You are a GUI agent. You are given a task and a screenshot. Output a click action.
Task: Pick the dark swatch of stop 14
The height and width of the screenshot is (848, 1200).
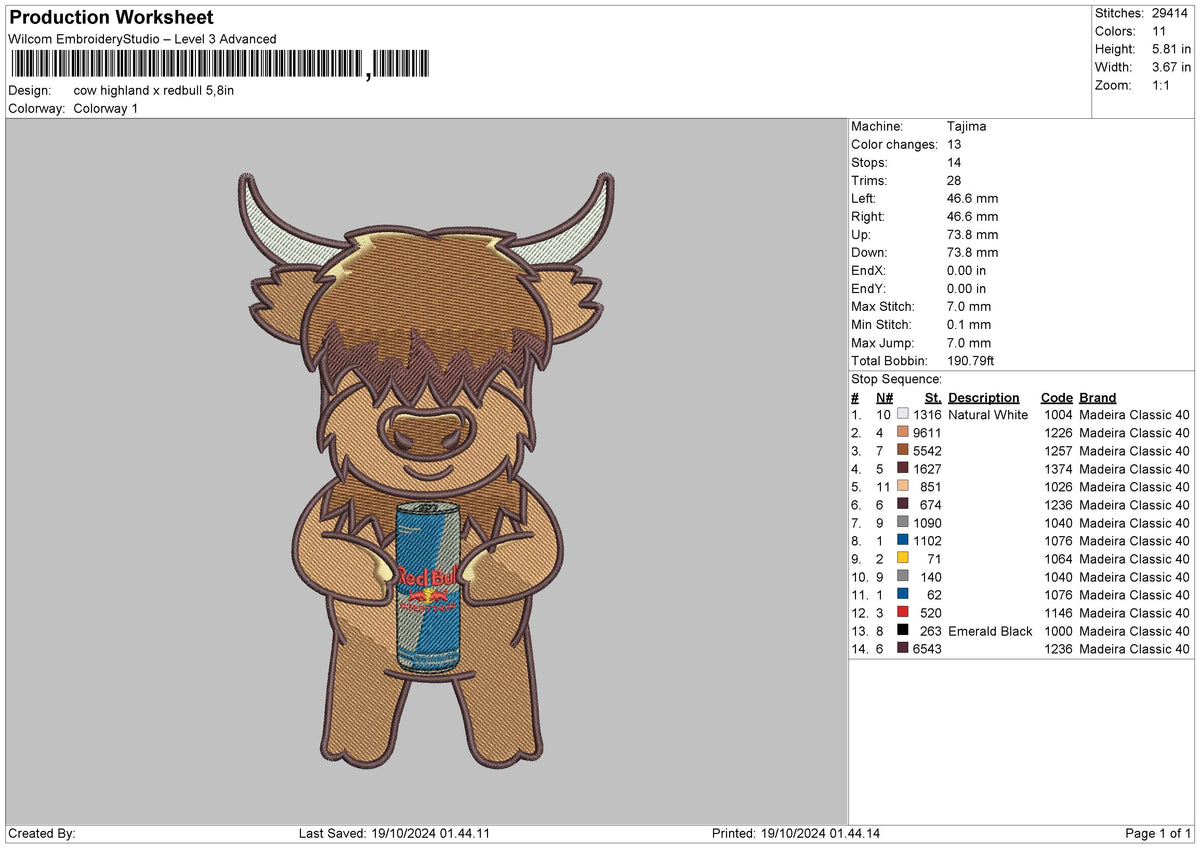(x=903, y=649)
